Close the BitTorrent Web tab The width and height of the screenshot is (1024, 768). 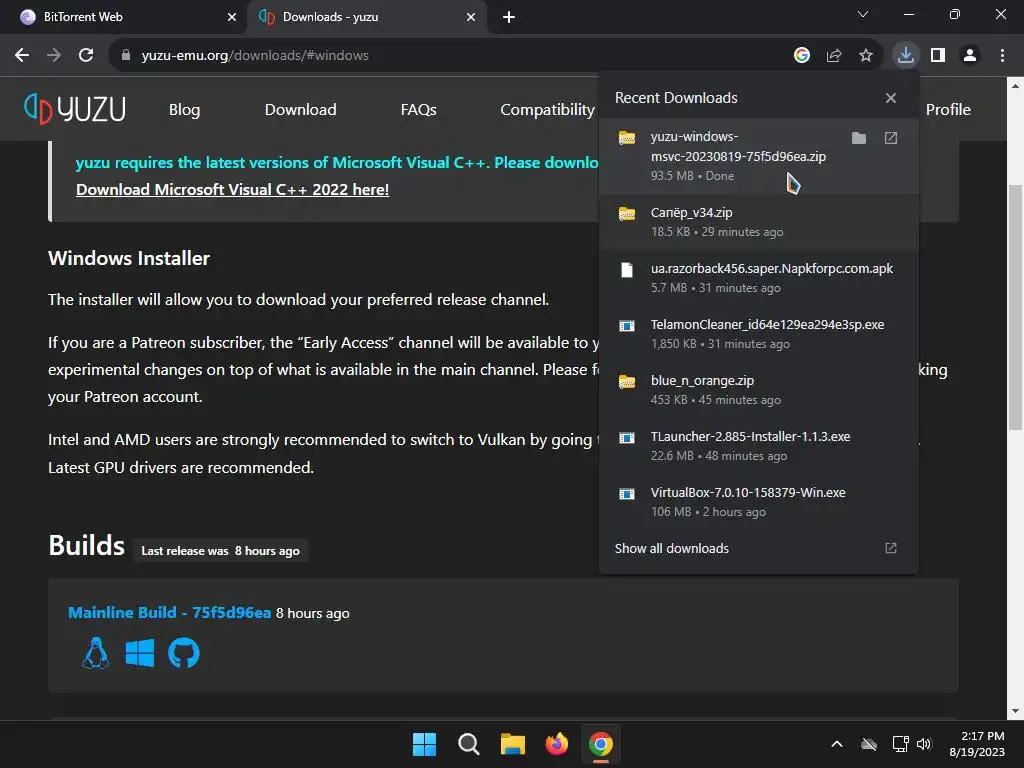point(232,17)
